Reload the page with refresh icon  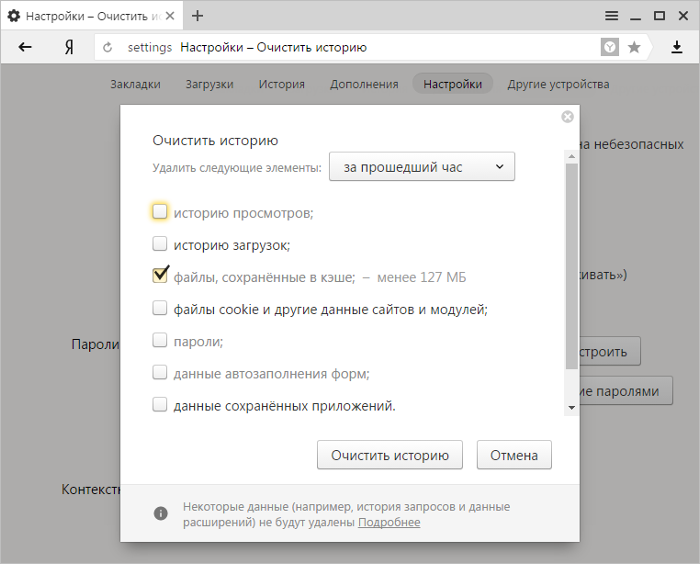(x=108, y=48)
